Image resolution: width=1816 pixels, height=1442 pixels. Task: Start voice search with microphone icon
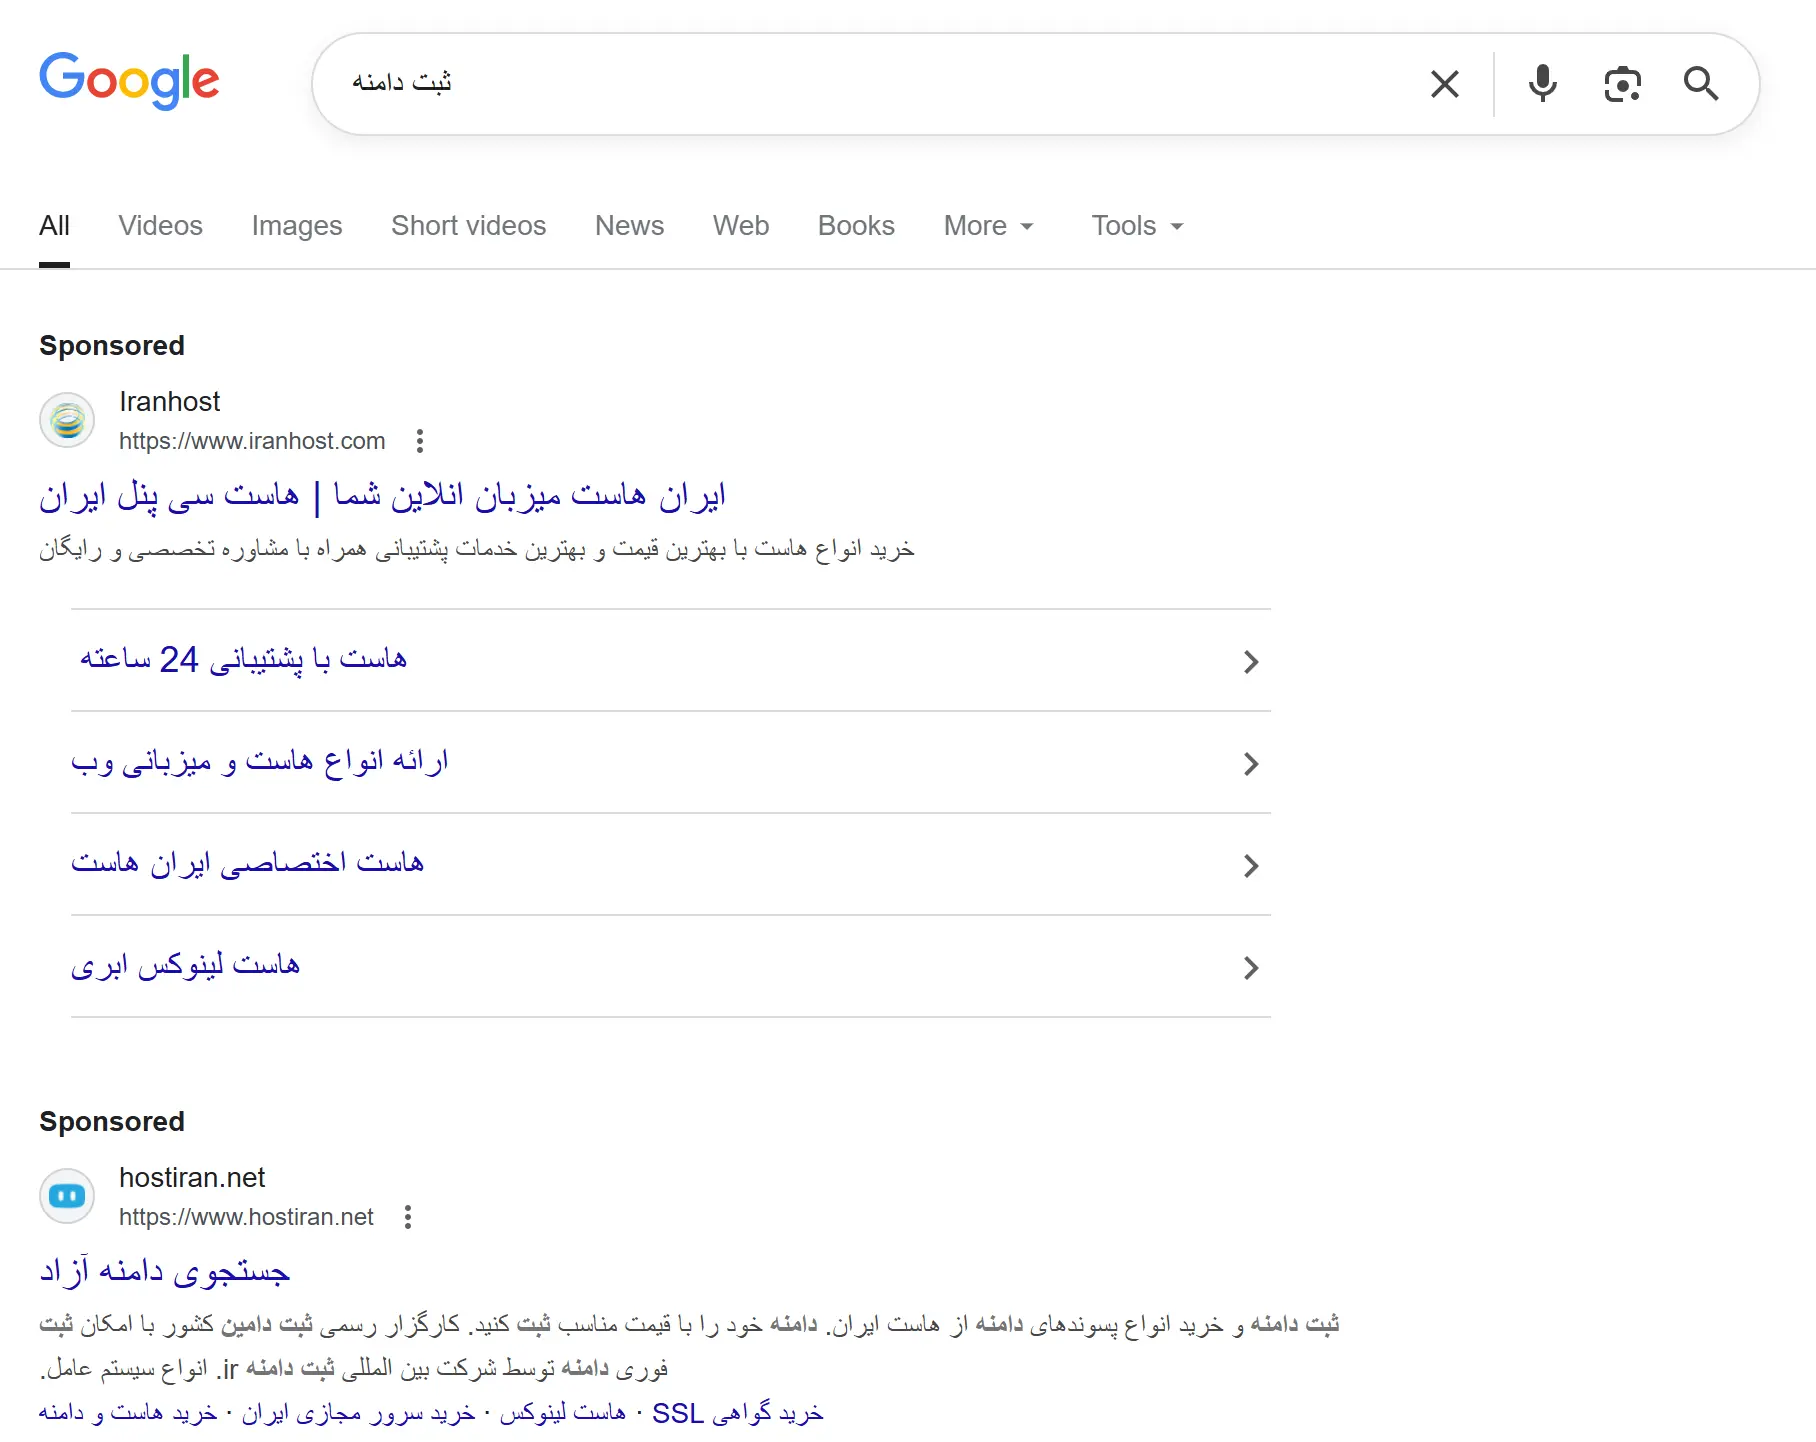(1542, 84)
